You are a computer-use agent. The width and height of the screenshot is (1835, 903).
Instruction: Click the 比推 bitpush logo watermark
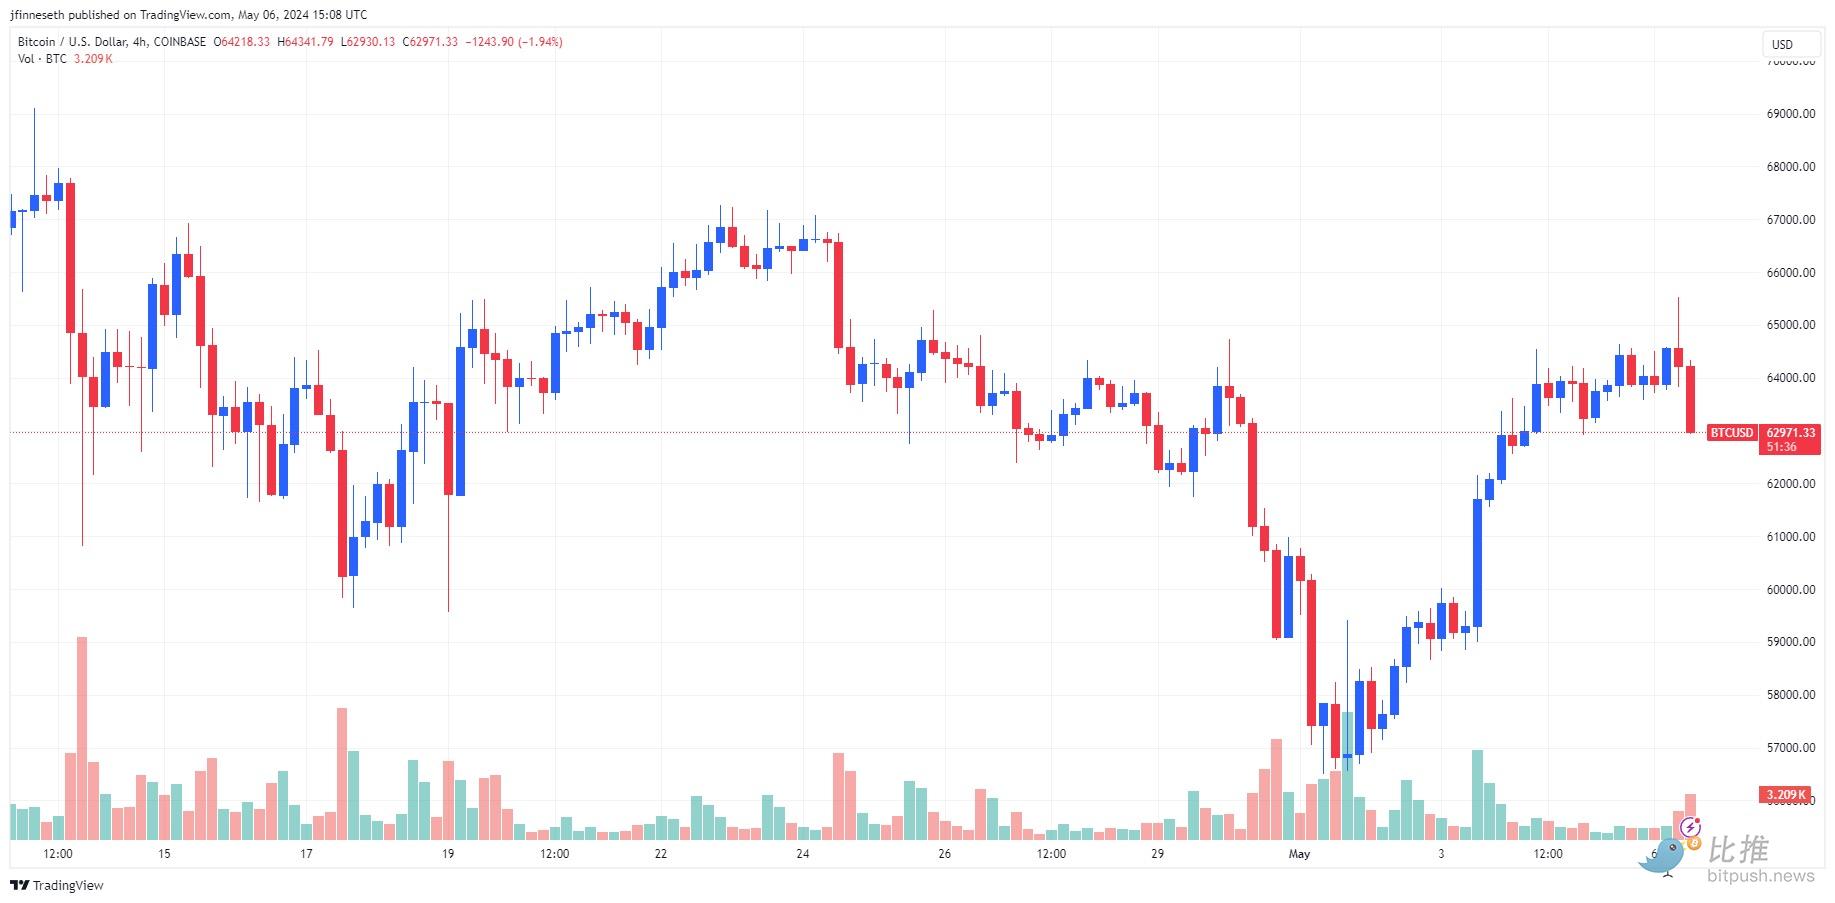point(1742,847)
